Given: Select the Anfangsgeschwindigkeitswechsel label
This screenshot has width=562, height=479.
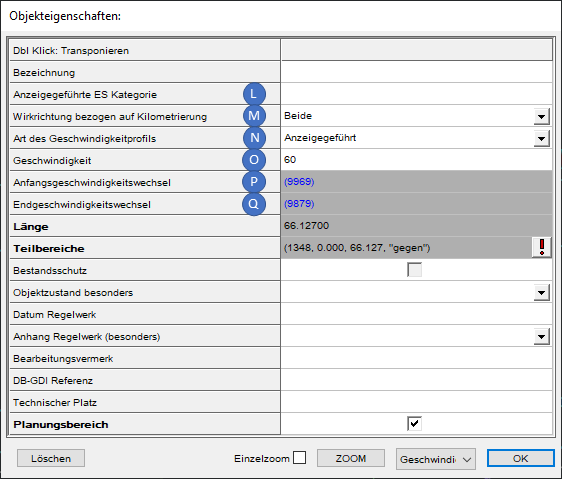Looking at the screenshot, I should point(92,183).
